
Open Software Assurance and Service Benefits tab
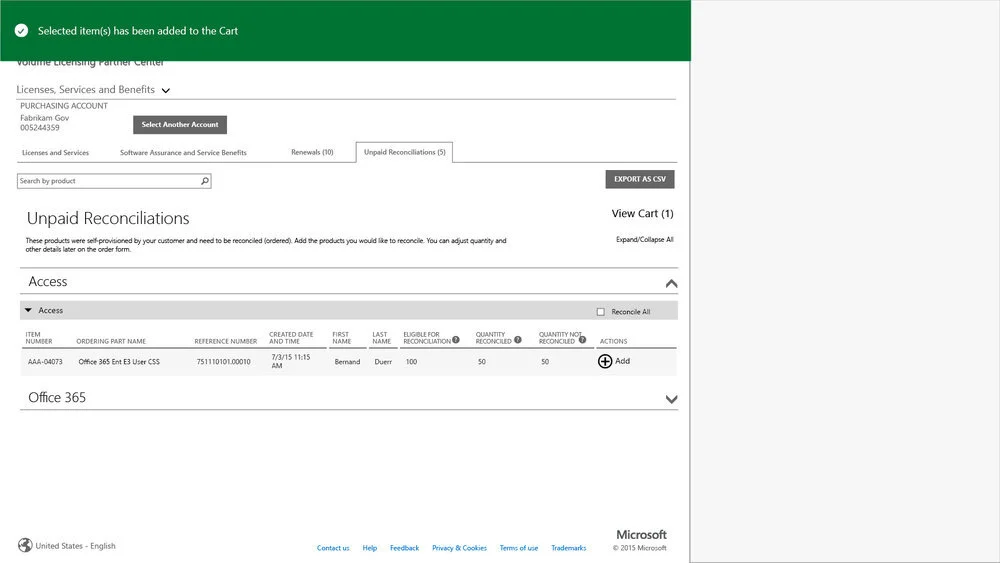[183, 153]
